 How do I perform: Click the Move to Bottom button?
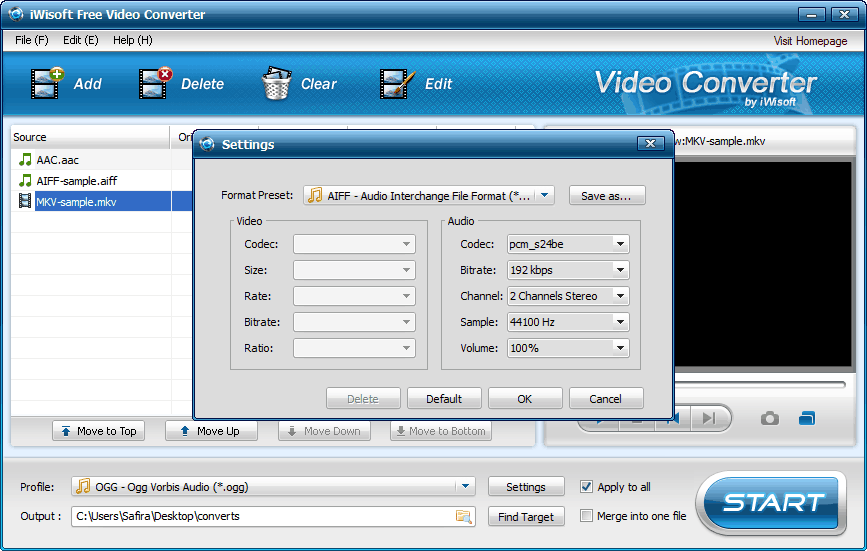coord(441,431)
